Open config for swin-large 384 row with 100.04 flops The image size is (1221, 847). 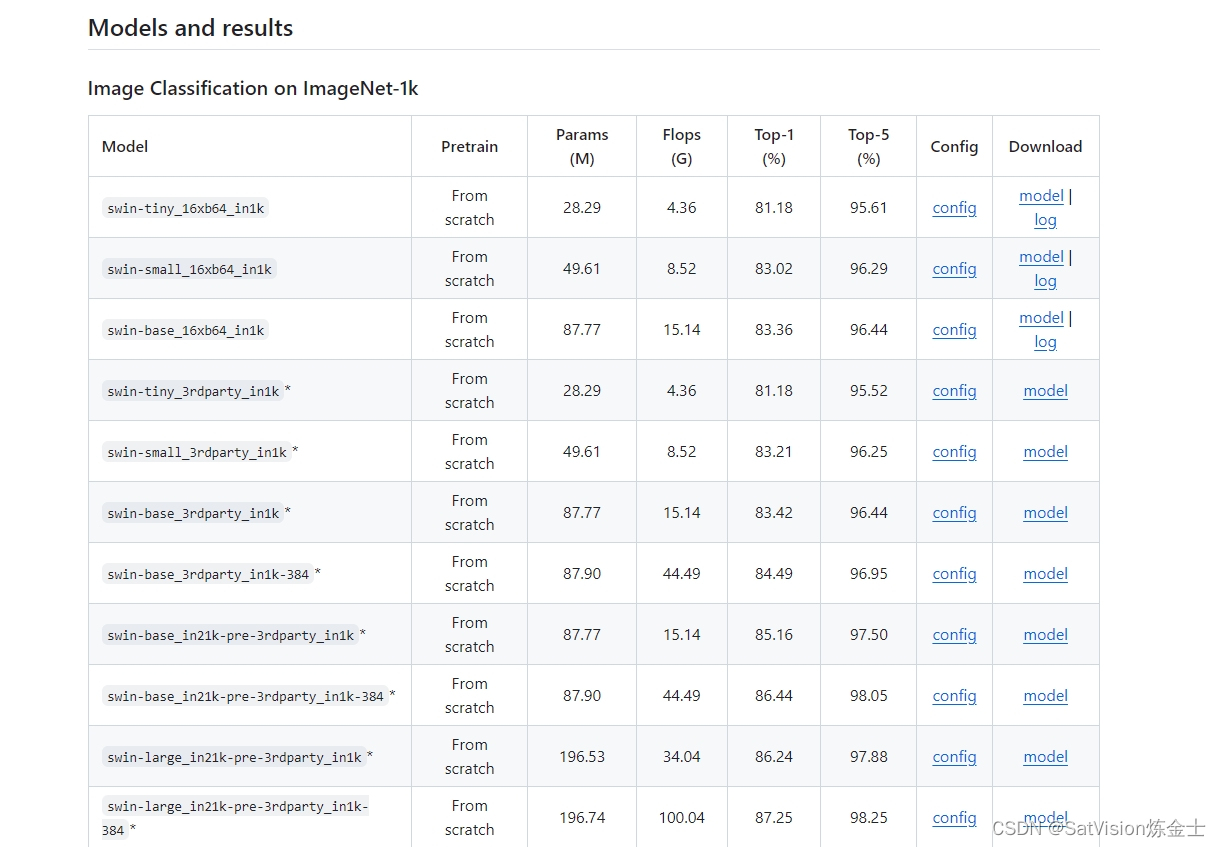tap(954, 818)
